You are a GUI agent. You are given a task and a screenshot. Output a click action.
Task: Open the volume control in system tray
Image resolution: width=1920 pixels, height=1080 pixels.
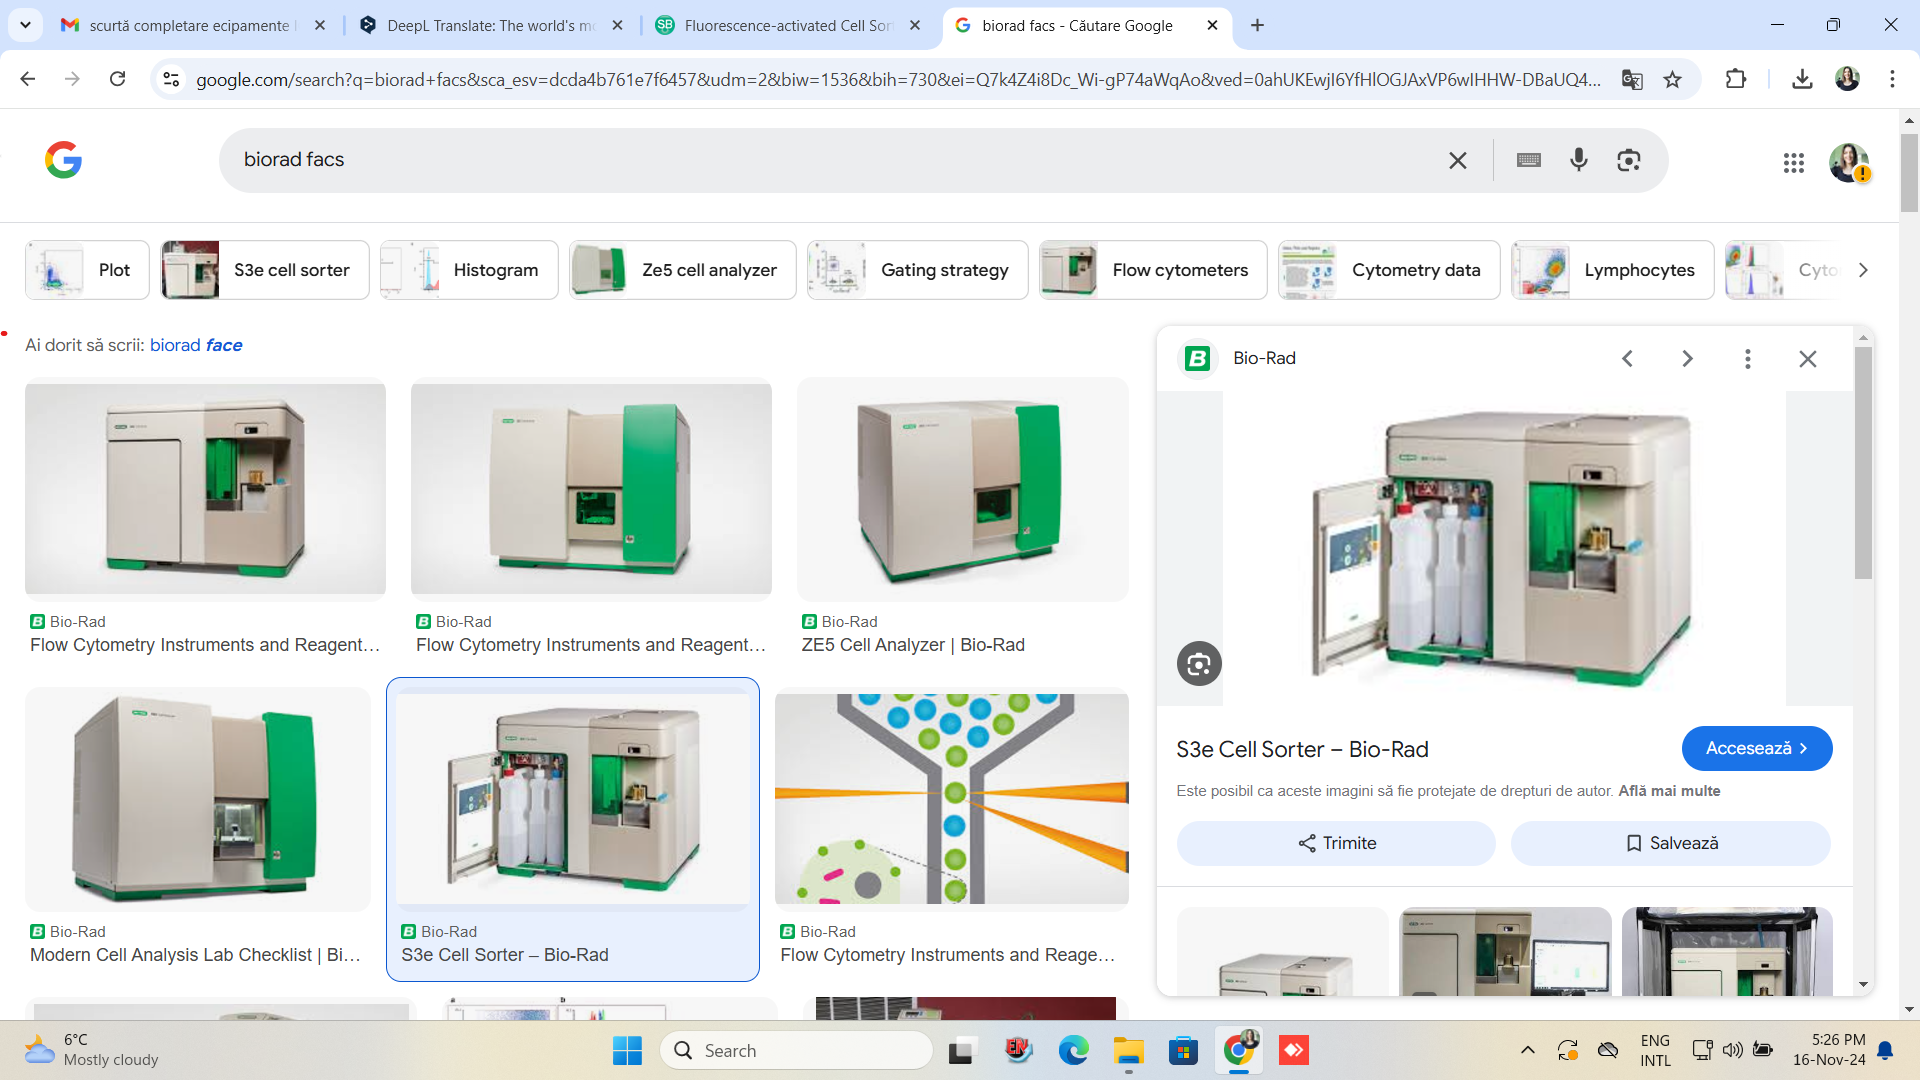pos(1733,1050)
